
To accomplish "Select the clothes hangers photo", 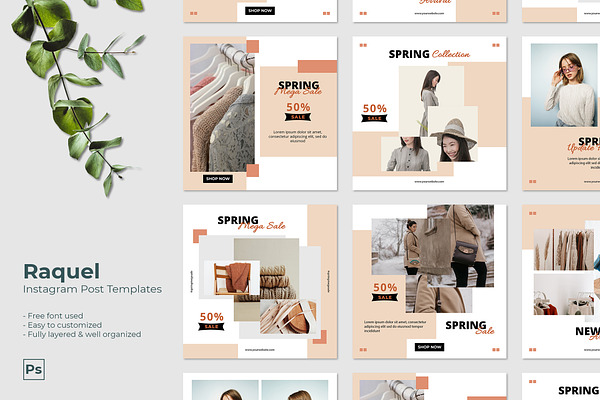I will (x=222, y=108).
